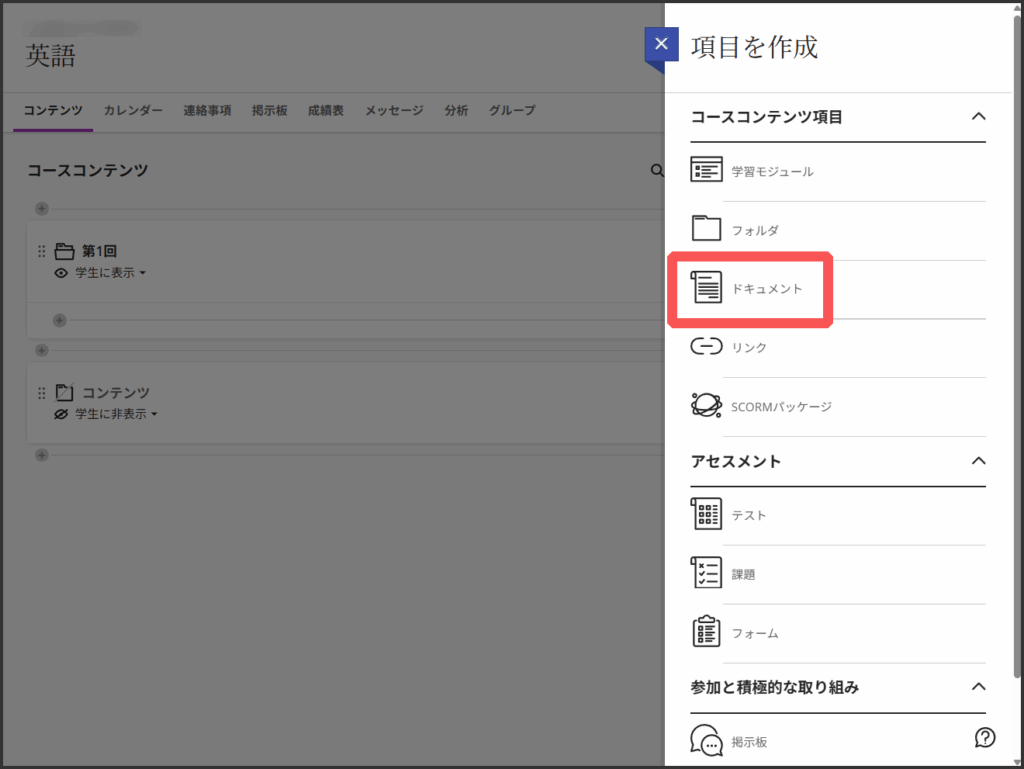Open the 成績表 tab
The image size is (1024, 769).
pos(326,111)
